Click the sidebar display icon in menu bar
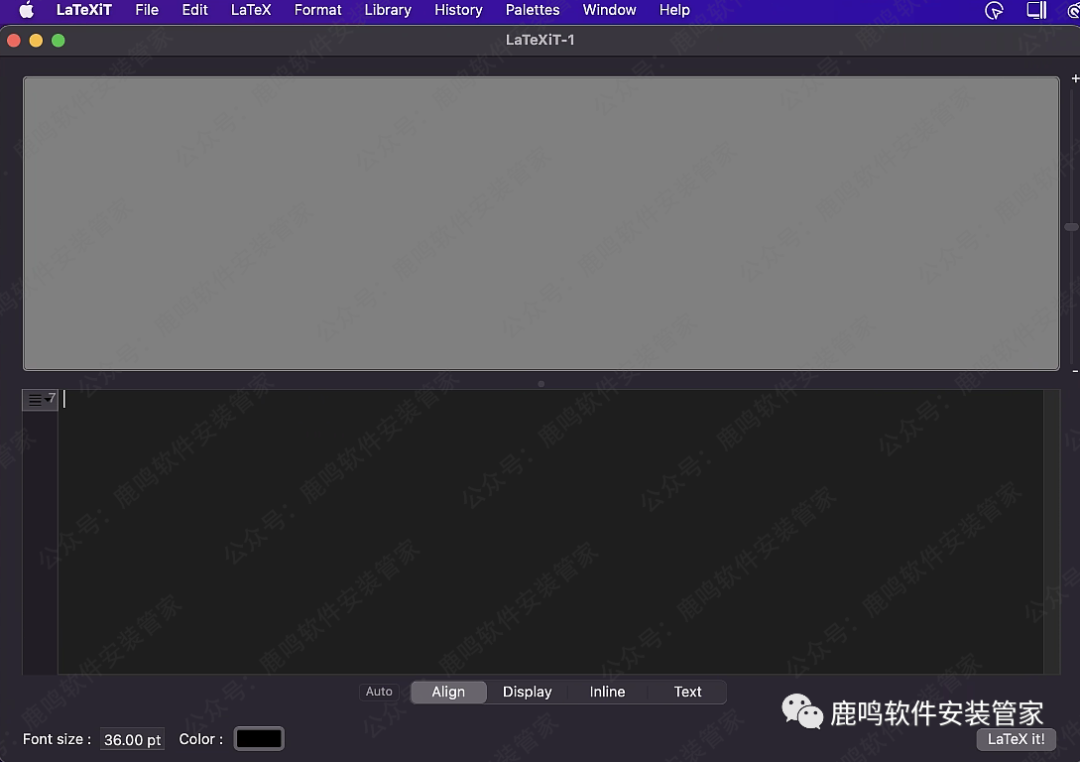 tap(1037, 10)
